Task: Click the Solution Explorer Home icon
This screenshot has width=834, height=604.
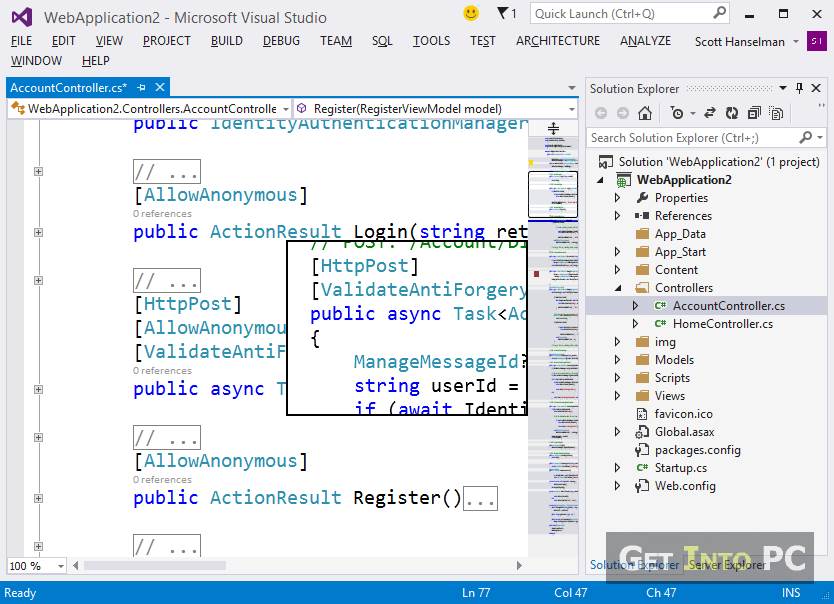Action: pyautogui.click(x=645, y=113)
